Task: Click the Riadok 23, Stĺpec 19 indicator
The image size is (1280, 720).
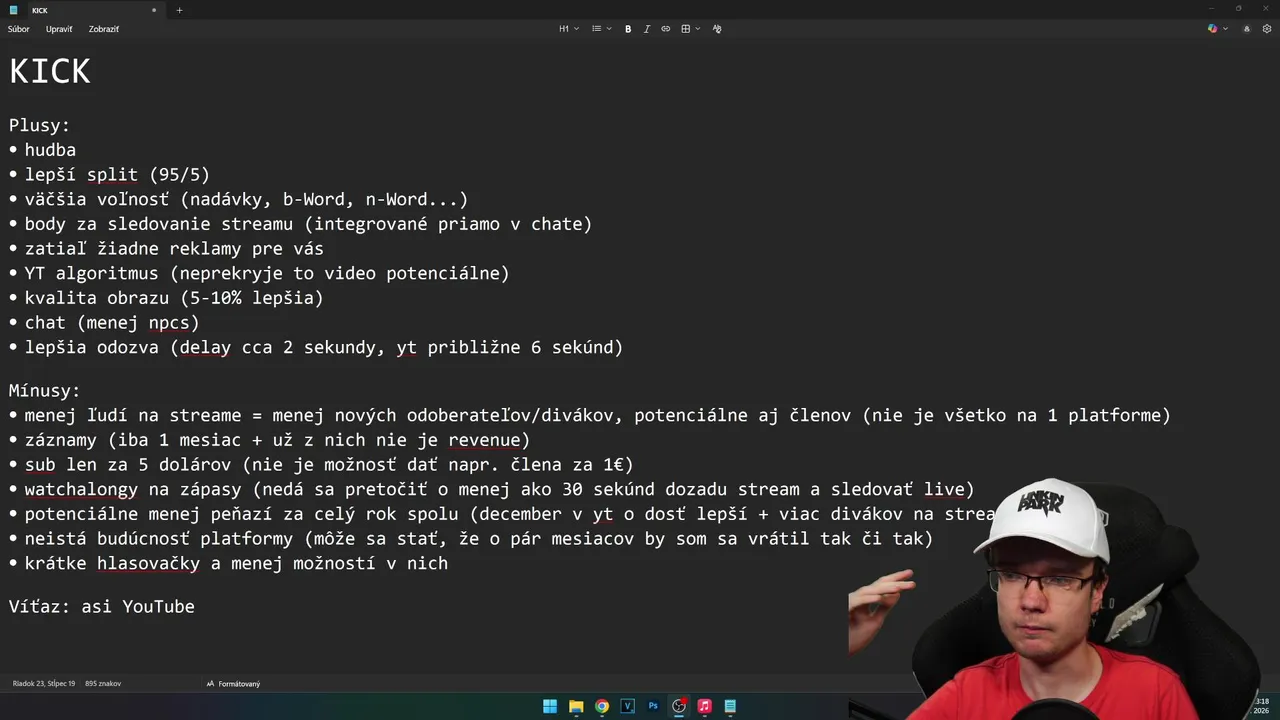Action: coord(44,684)
